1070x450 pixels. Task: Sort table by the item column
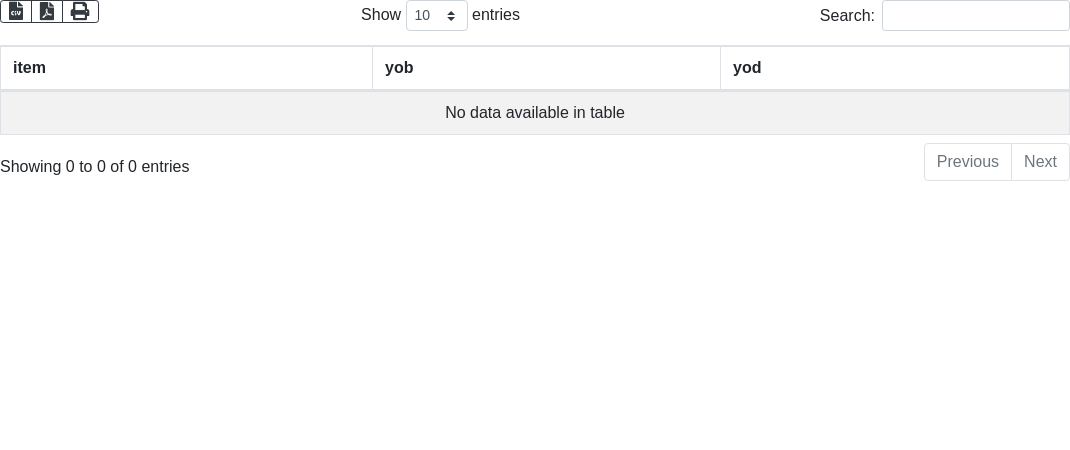(x=186, y=68)
